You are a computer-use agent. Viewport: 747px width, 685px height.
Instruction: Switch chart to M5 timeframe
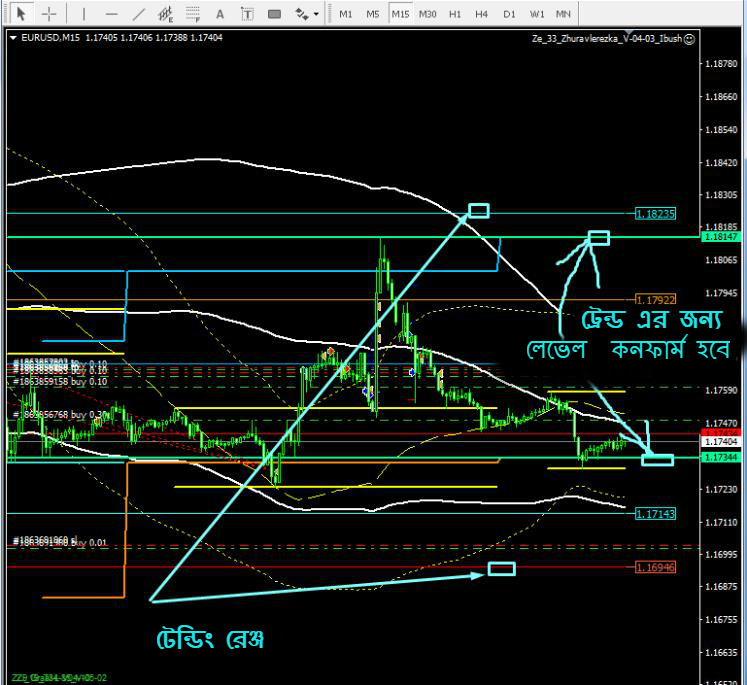coord(373,14)
